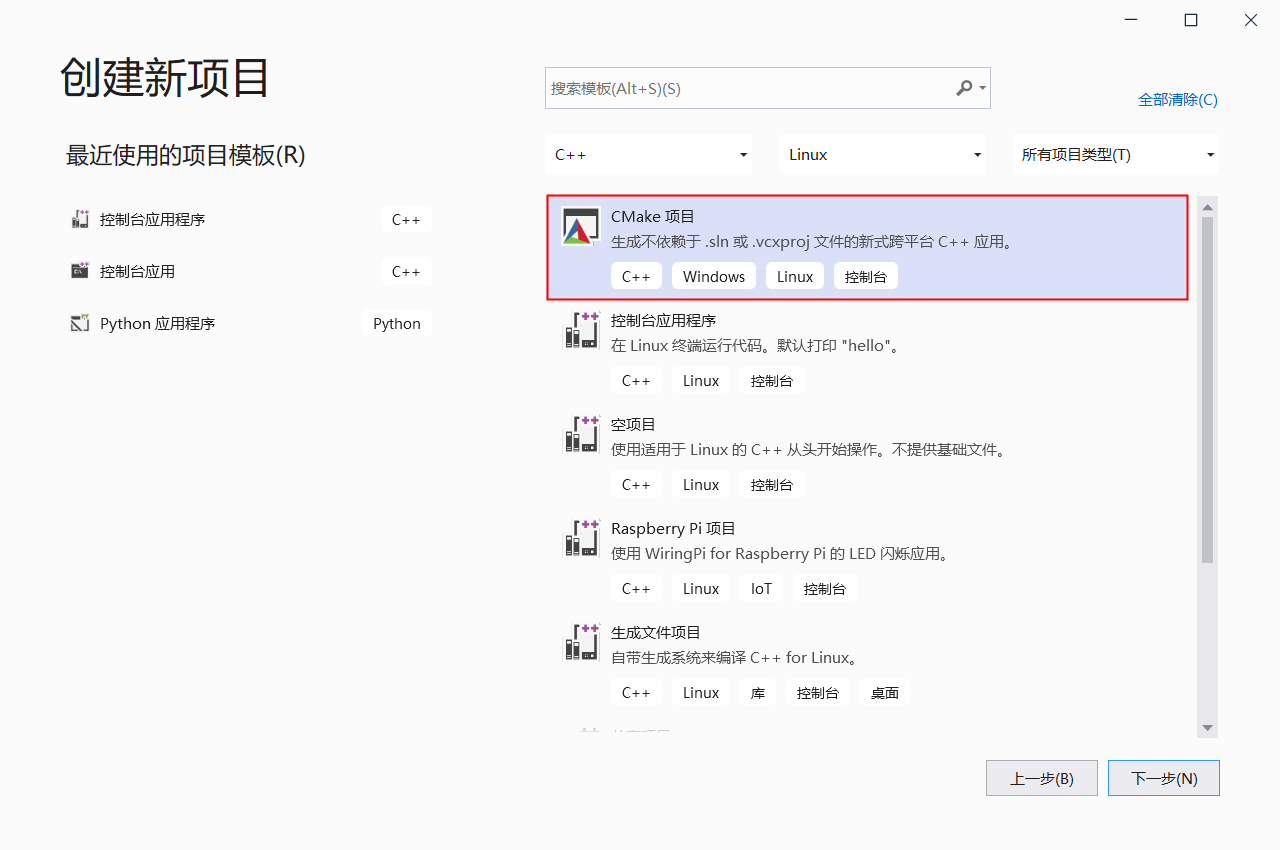Click the 库 tag on 生成文件项目

pyautogui.click(x=758, y=692)
